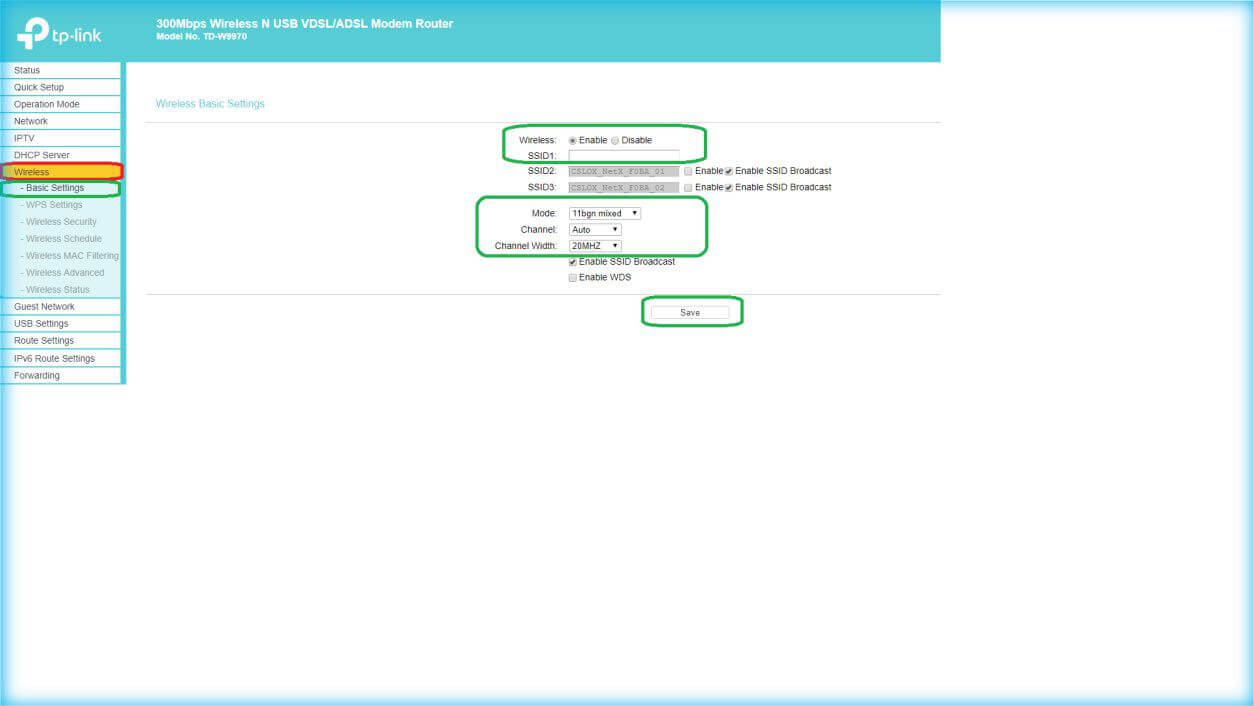Click the SSID1 text field

click(623, 156)
